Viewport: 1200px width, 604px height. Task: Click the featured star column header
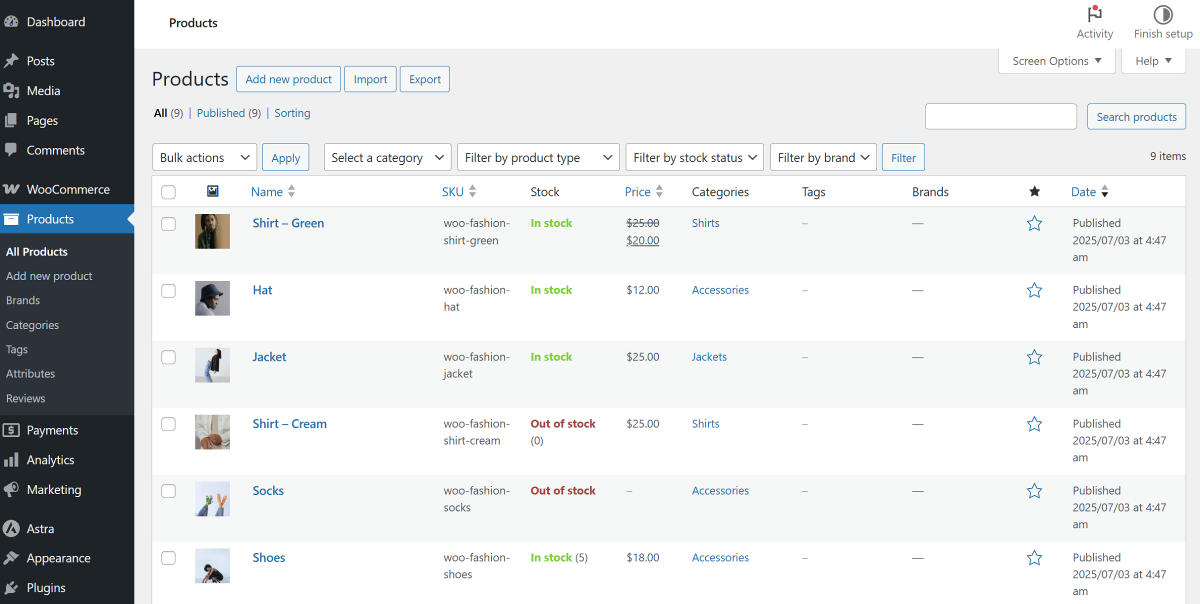(x=1034, y=192)
